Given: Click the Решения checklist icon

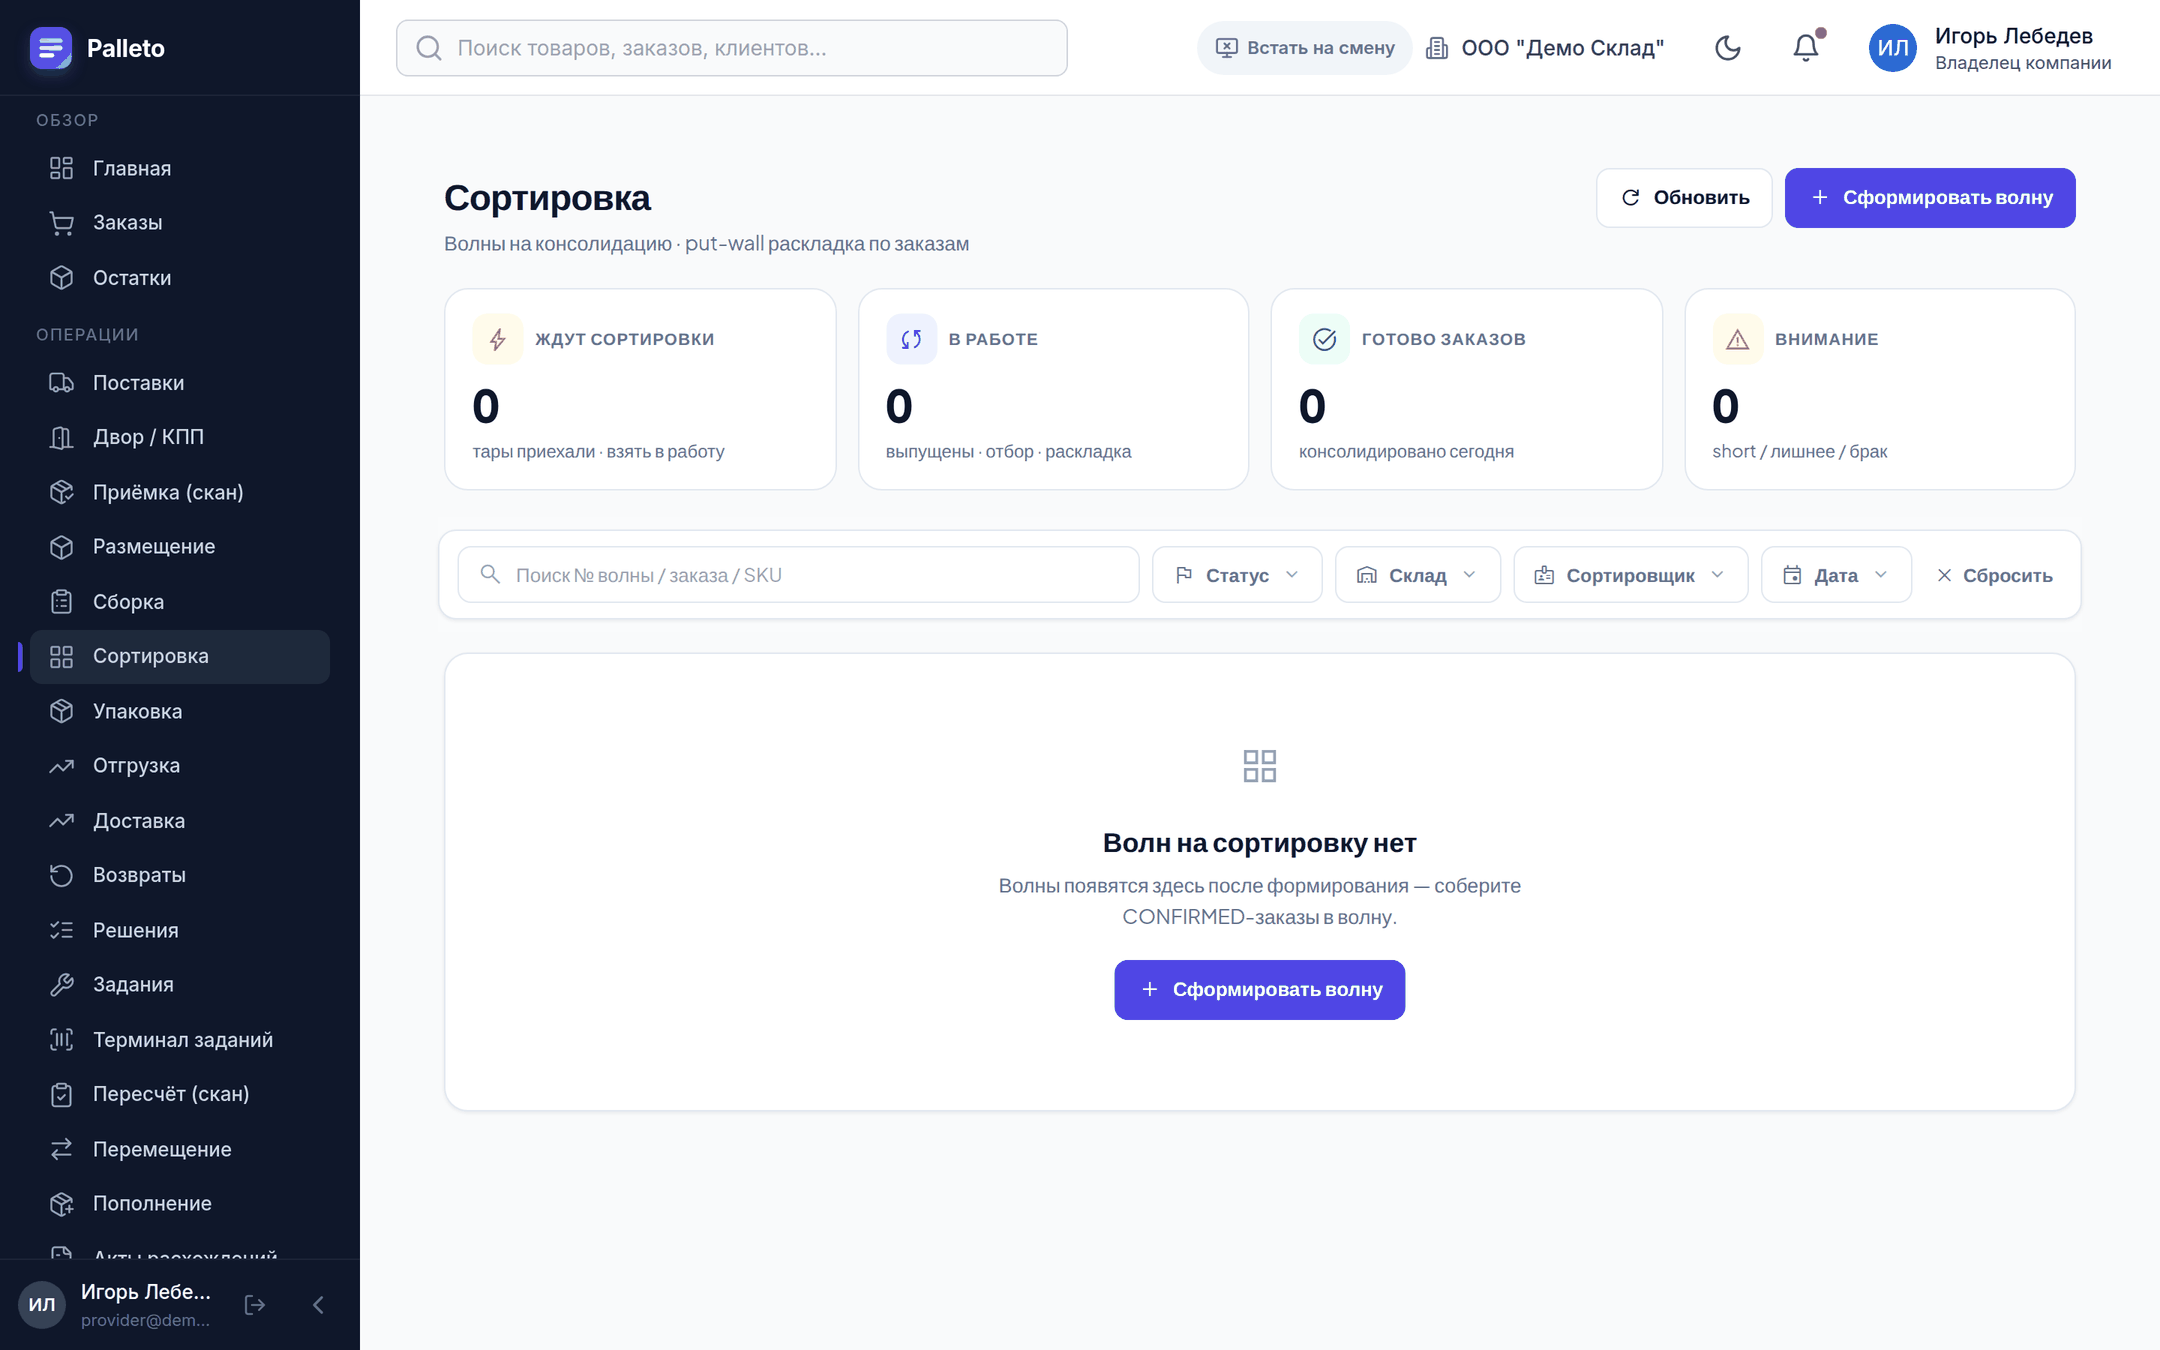Looking at the screenshot, I should click(x=62, y=930).
